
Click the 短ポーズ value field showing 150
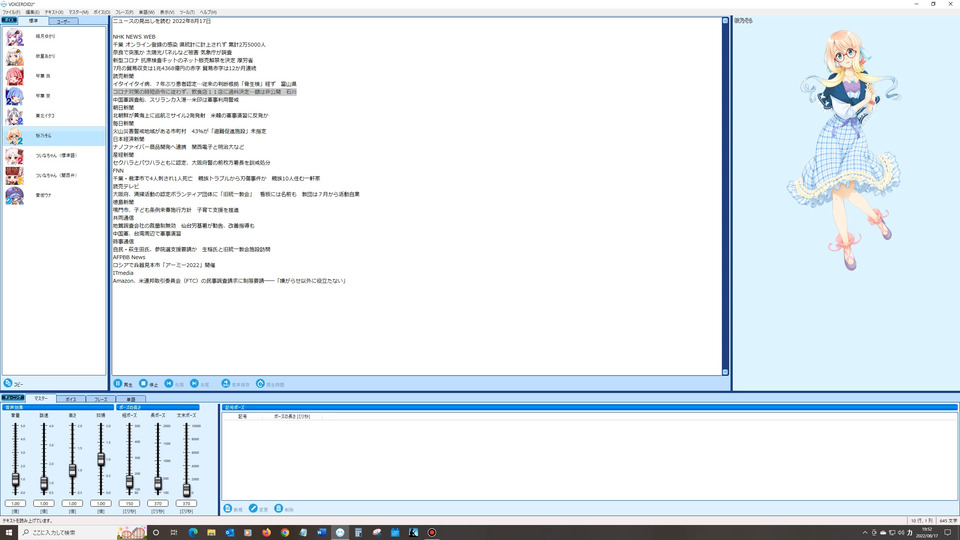pos(129,503)
